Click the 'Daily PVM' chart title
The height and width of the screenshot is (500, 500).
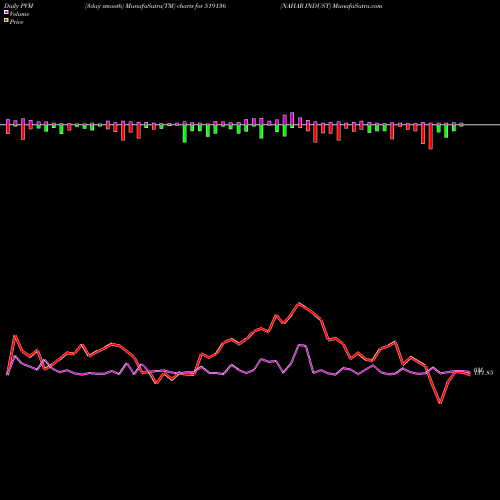point(20,6)
